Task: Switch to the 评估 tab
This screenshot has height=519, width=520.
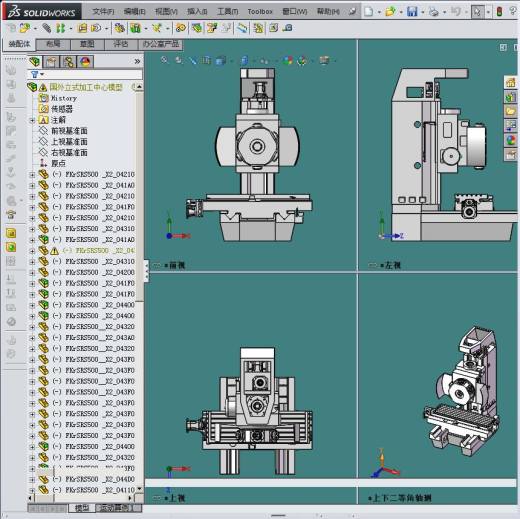Action: pyautogui.click(x=121, y=44)
